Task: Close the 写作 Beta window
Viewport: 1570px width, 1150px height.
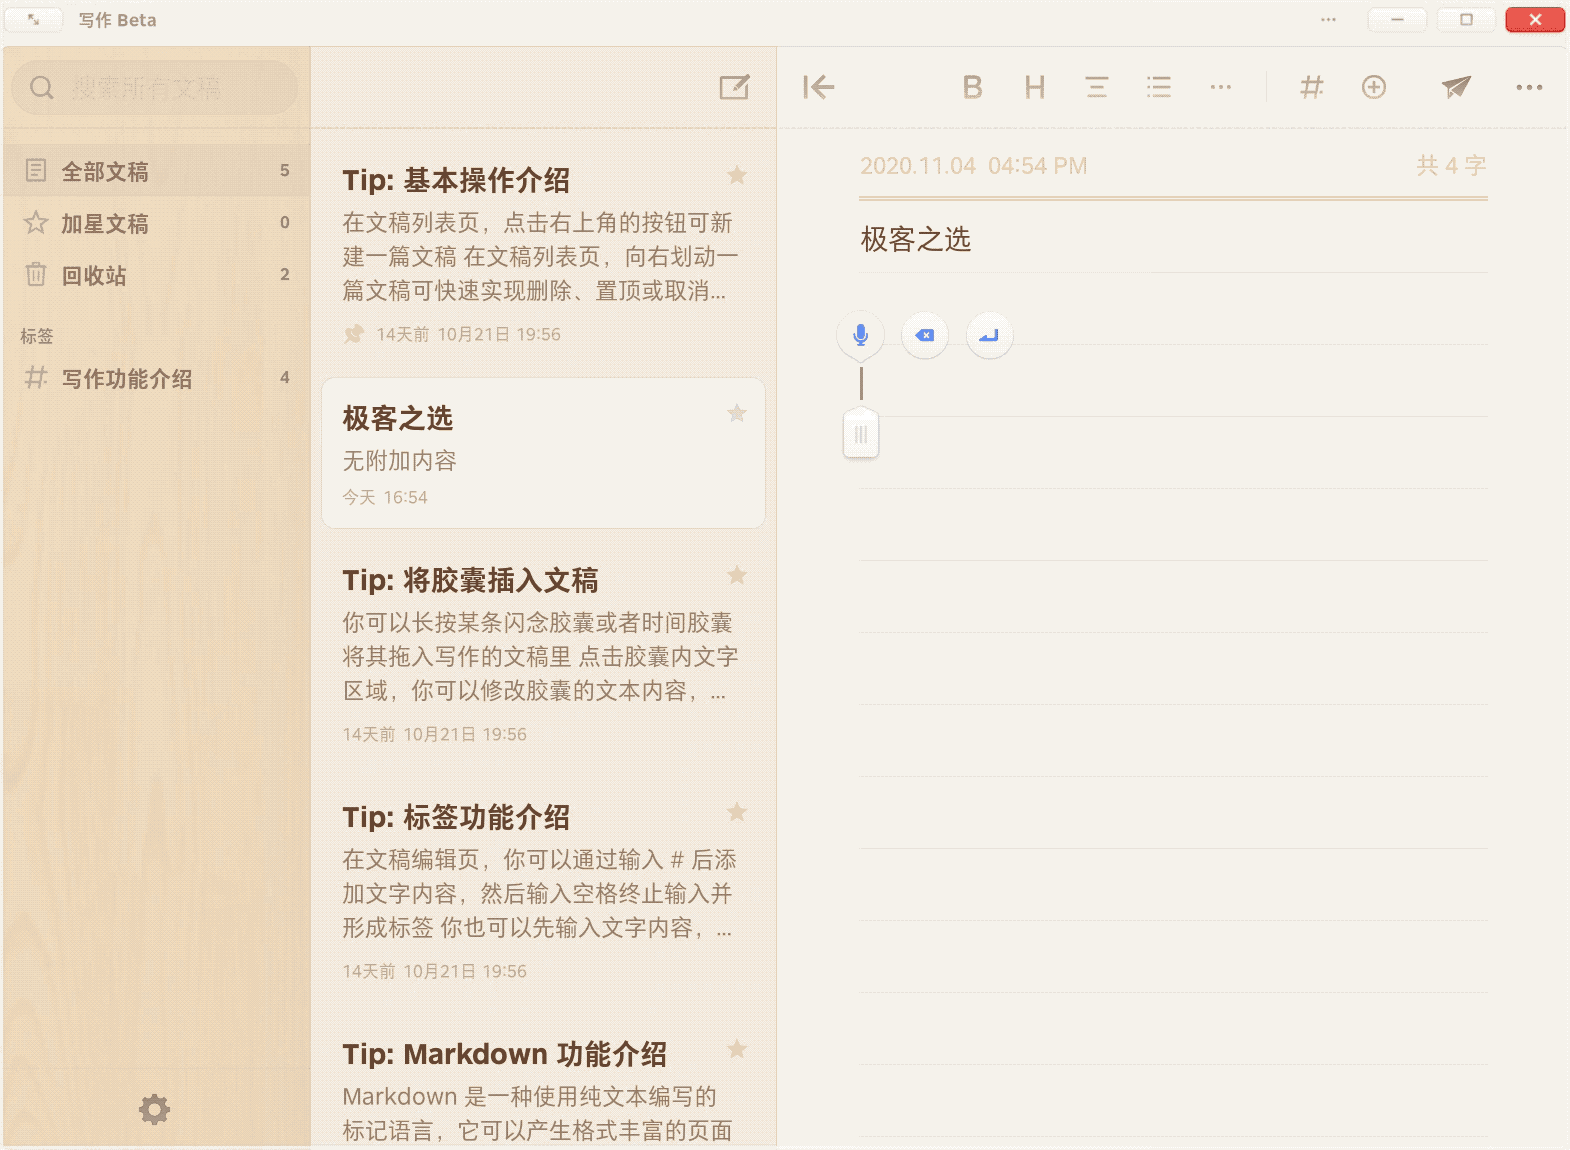Action: pos(1535,19)
